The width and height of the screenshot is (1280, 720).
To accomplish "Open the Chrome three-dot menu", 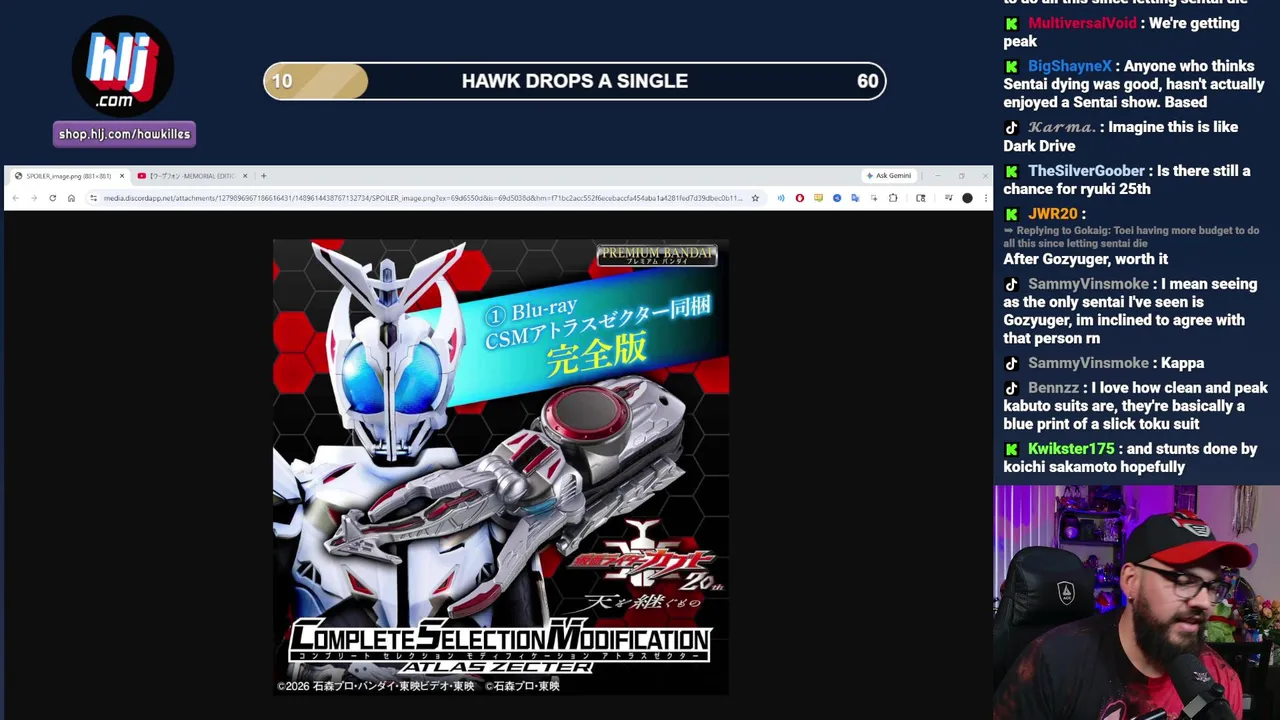I will click(x=985, y=198).
